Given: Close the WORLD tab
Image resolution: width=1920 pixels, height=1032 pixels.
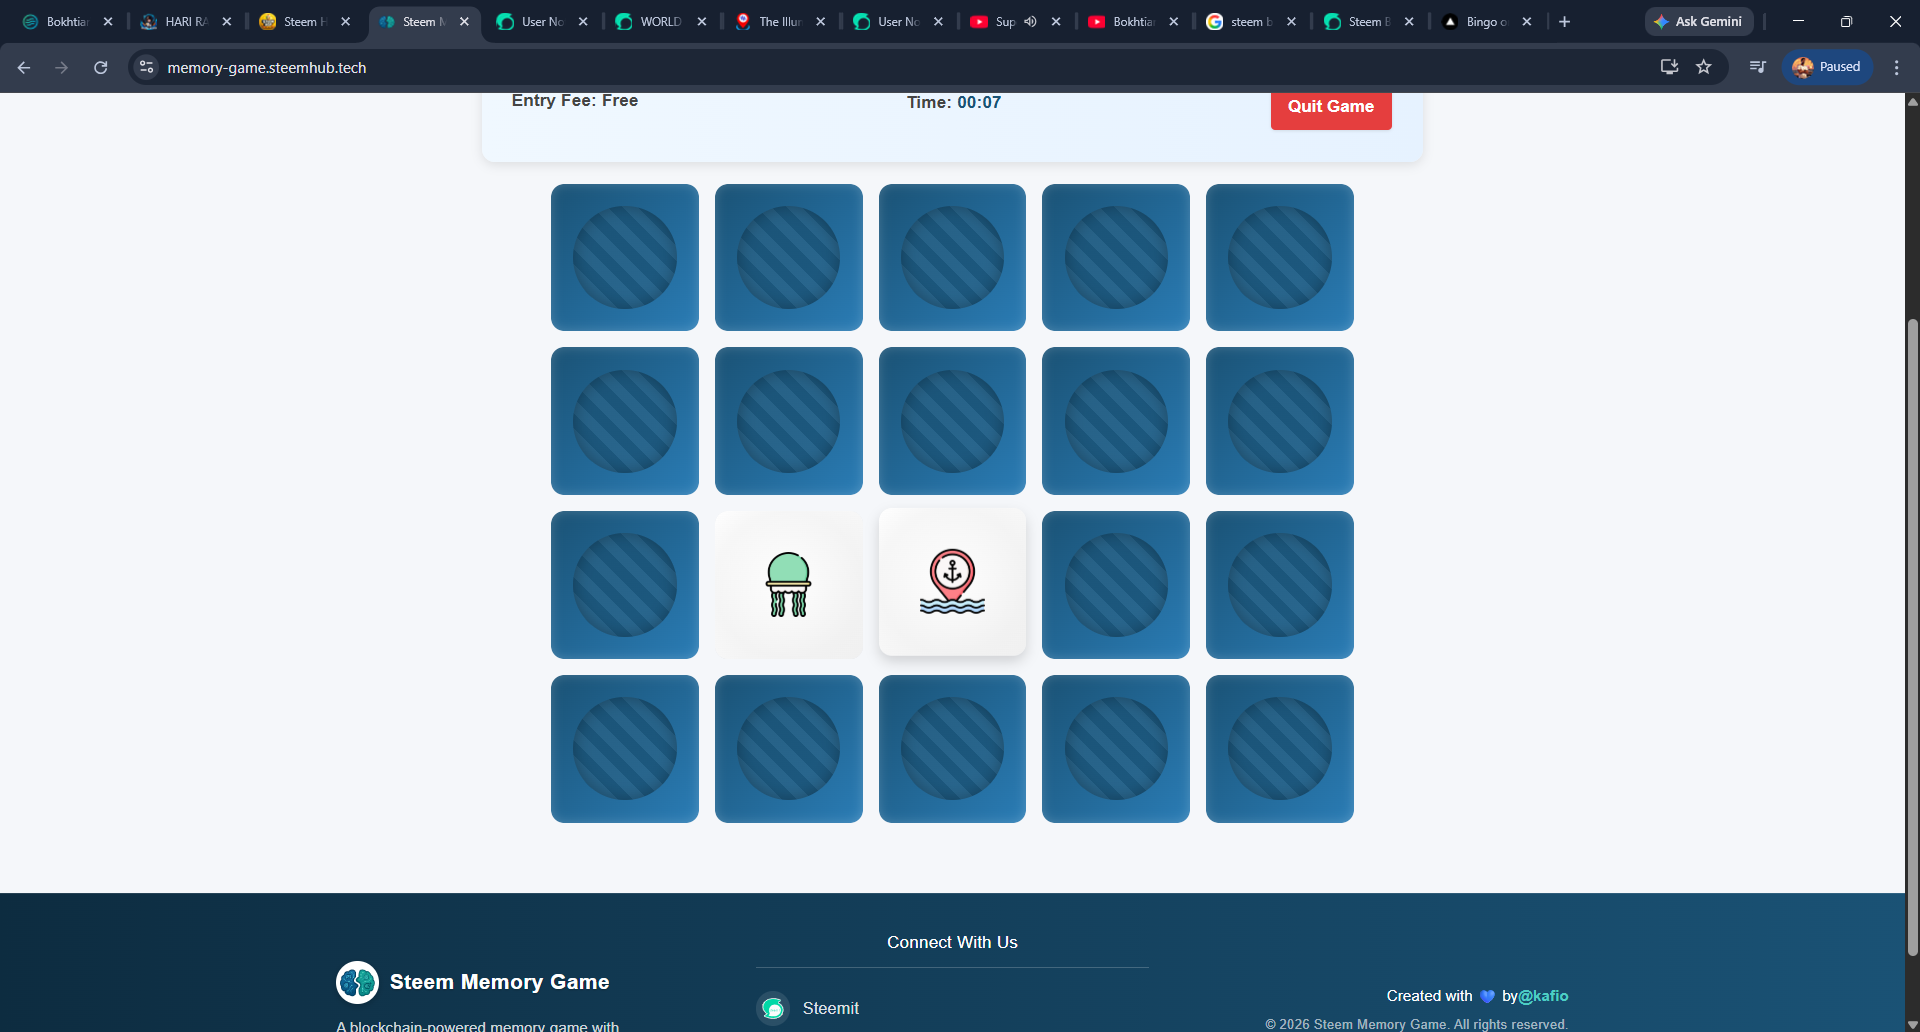Looking at the screenshot, I should pos(702,21).
